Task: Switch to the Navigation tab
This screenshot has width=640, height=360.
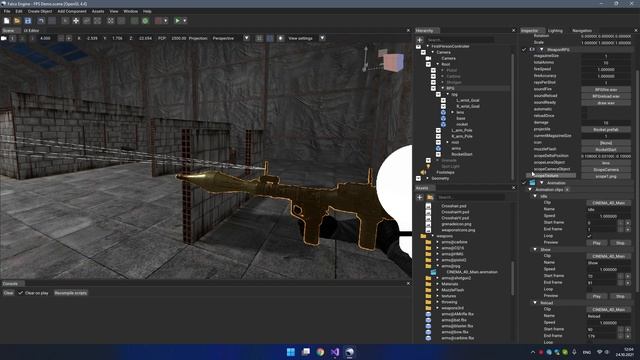Action: [582, 31]
